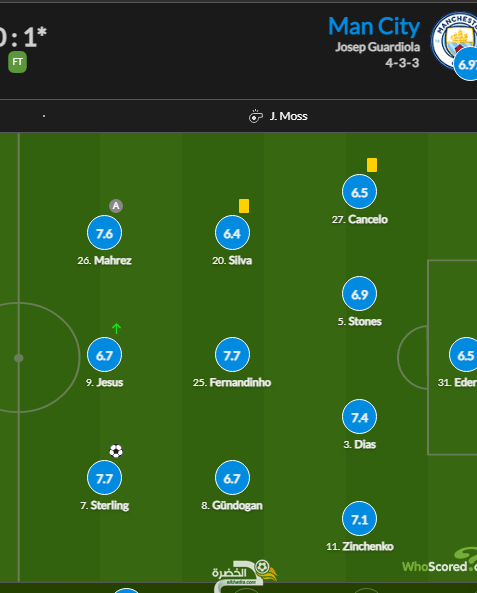Click referee name J. Moss

coord(289,116)
